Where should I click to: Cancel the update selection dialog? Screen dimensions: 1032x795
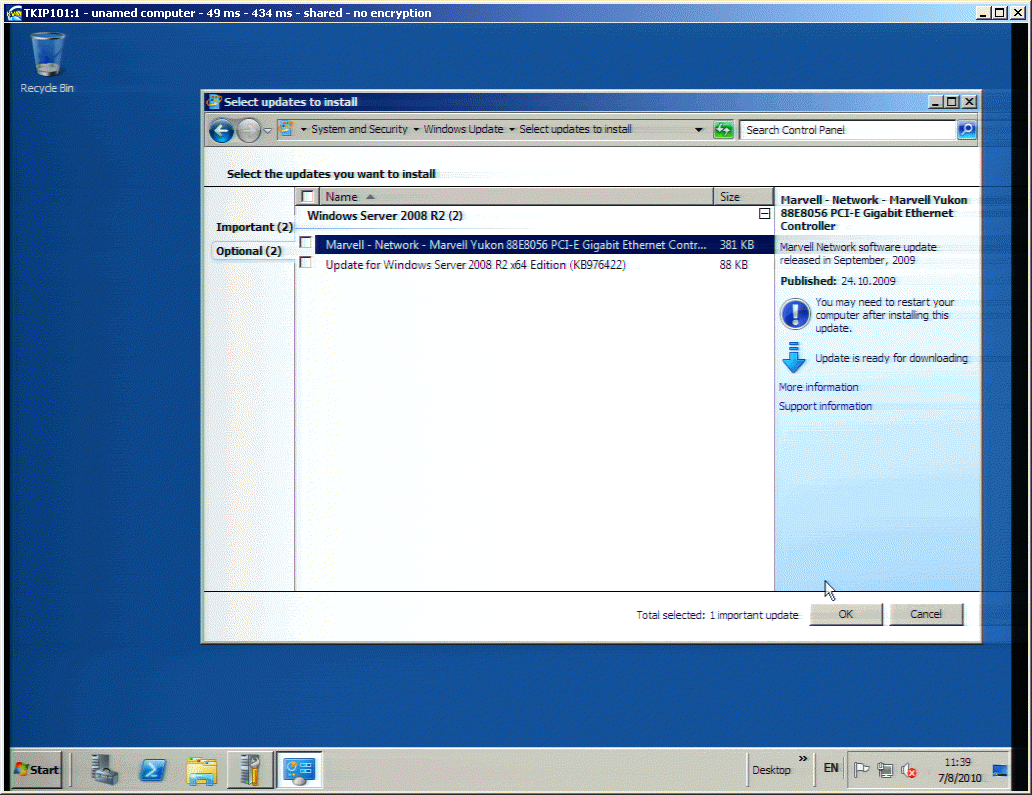(925, 614)
